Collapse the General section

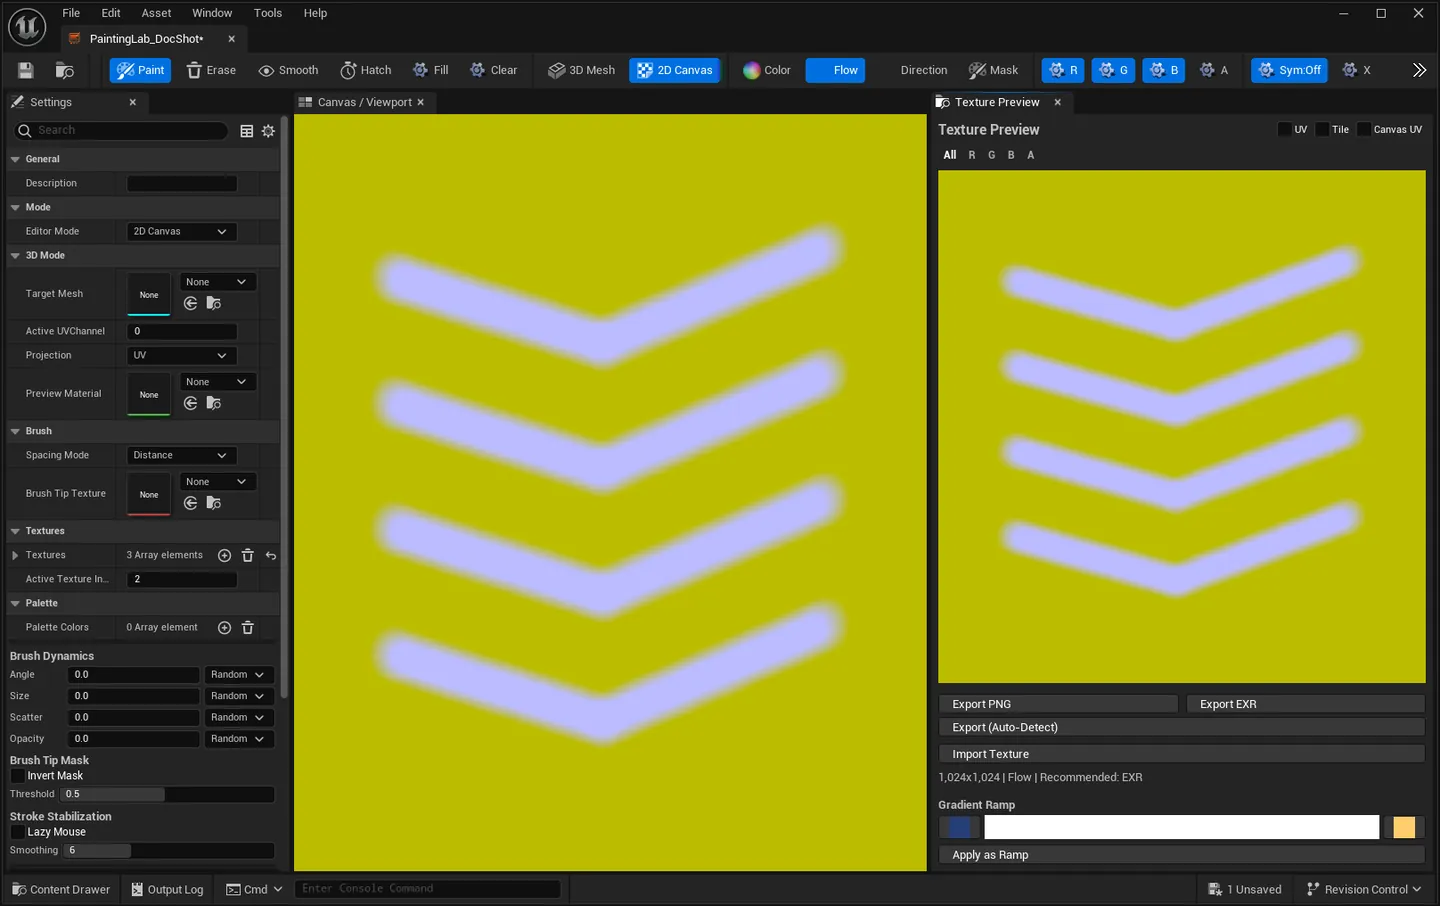pyautogui.click(x=15, y=159)
